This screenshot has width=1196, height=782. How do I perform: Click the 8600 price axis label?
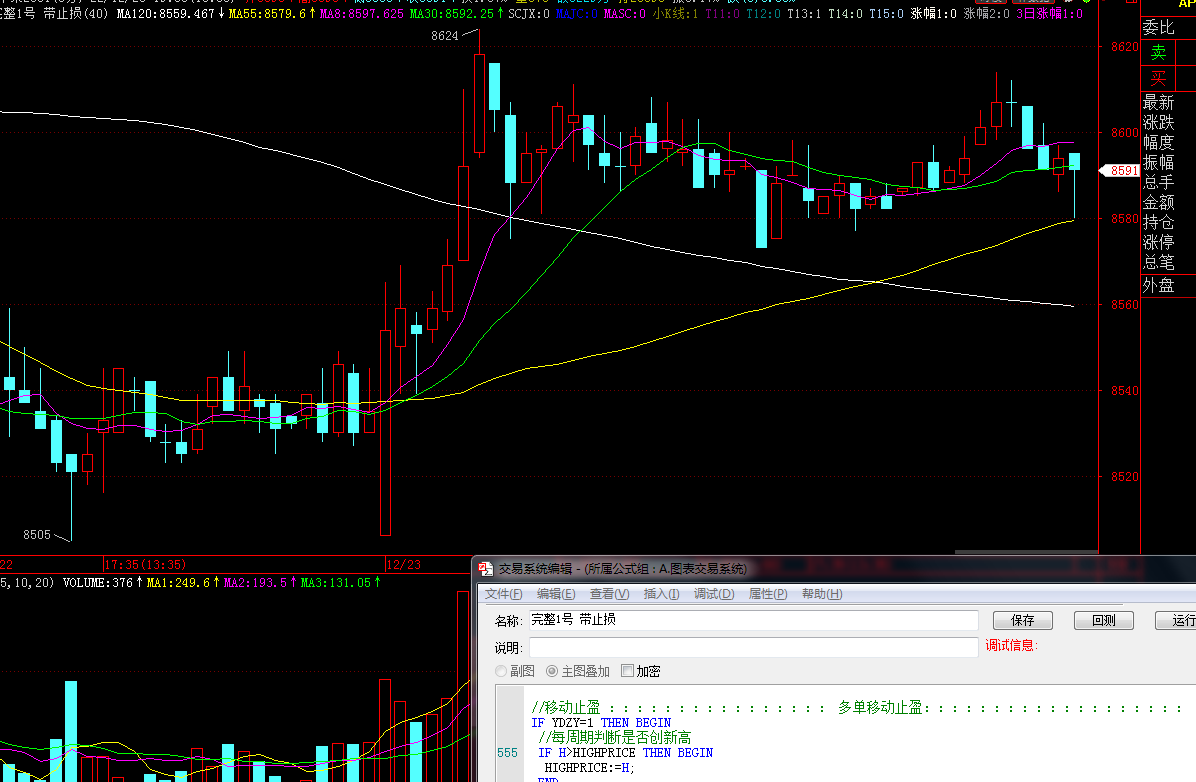coord(1124,133)
